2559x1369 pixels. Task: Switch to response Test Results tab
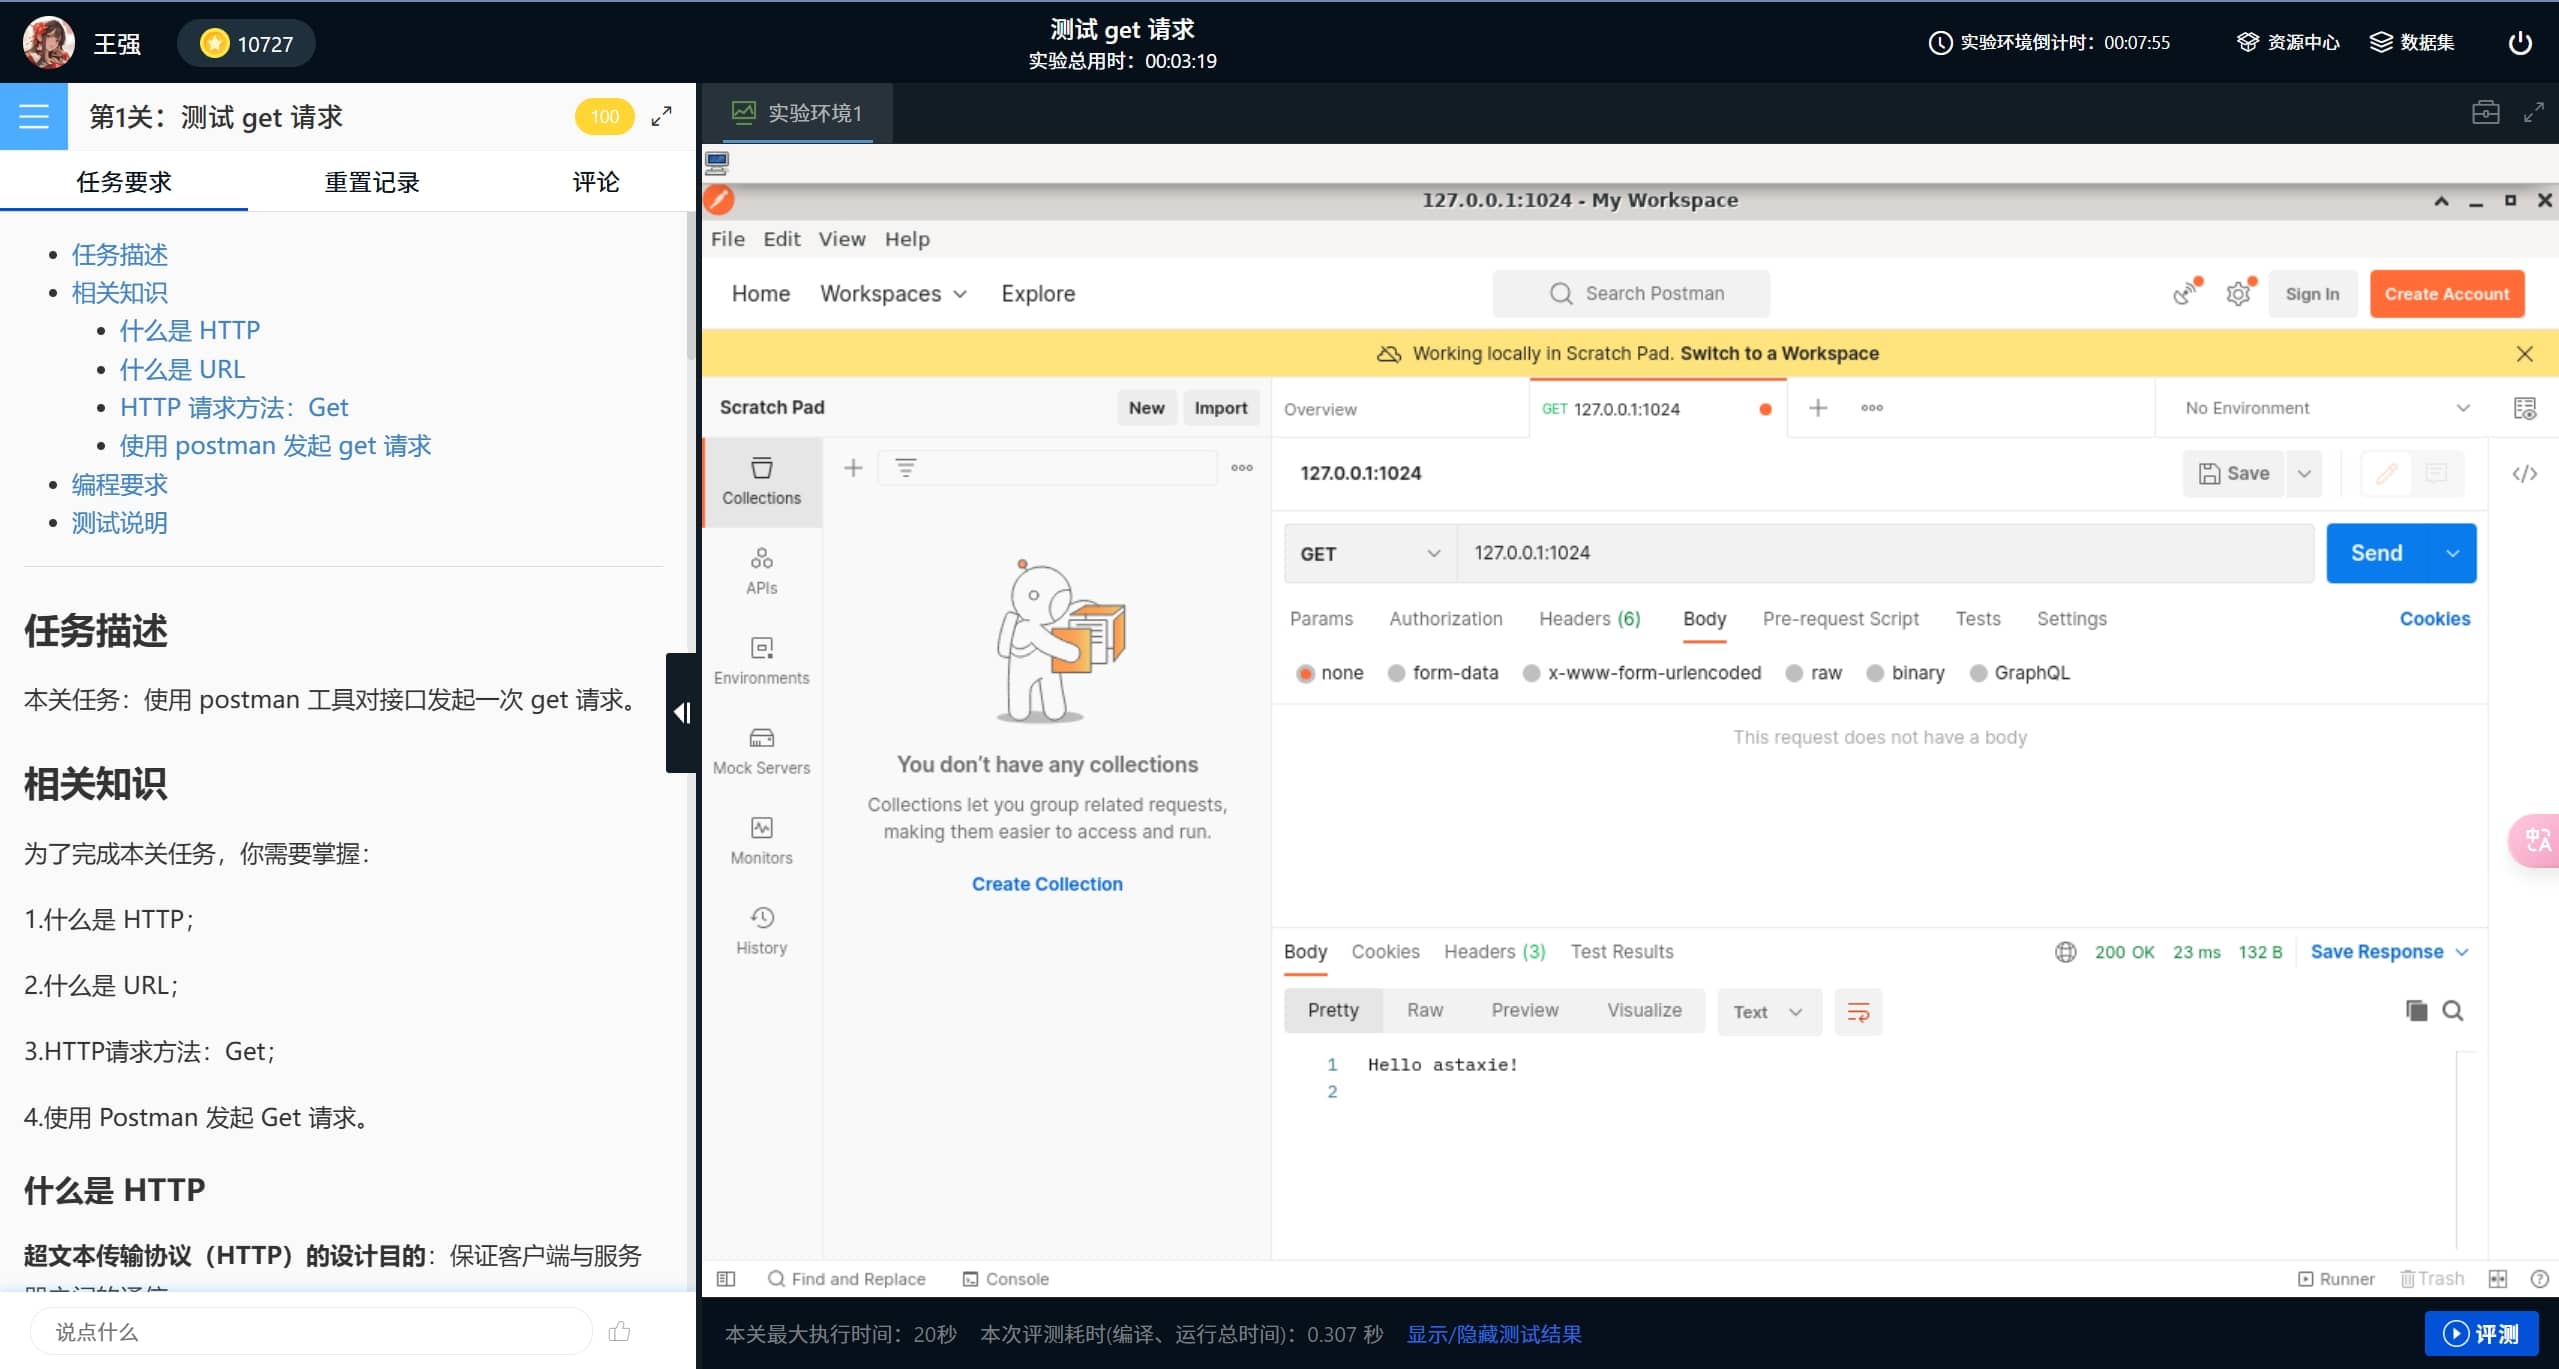pos(1621,951)
